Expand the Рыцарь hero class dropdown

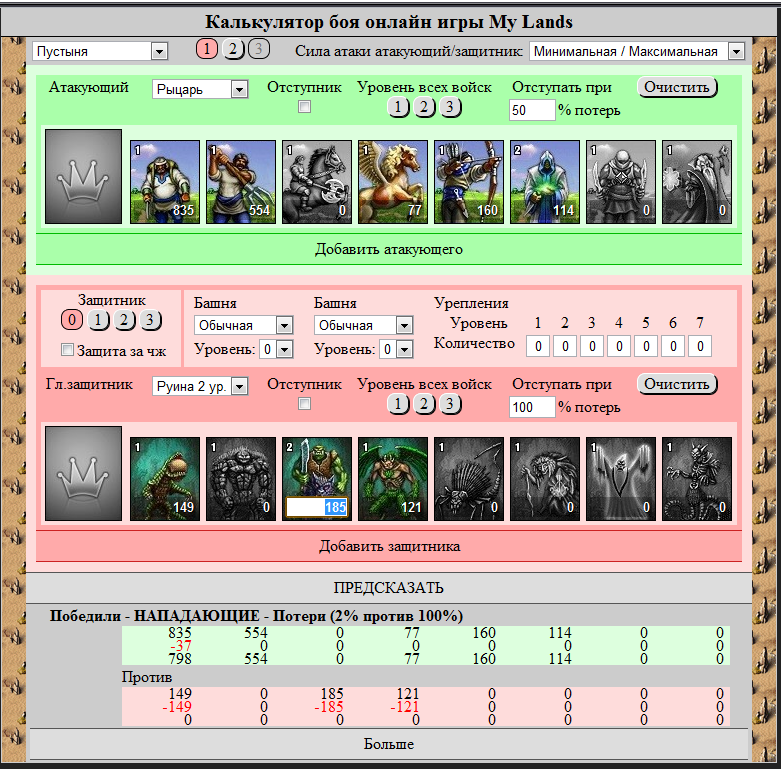(x=200, y=89)
